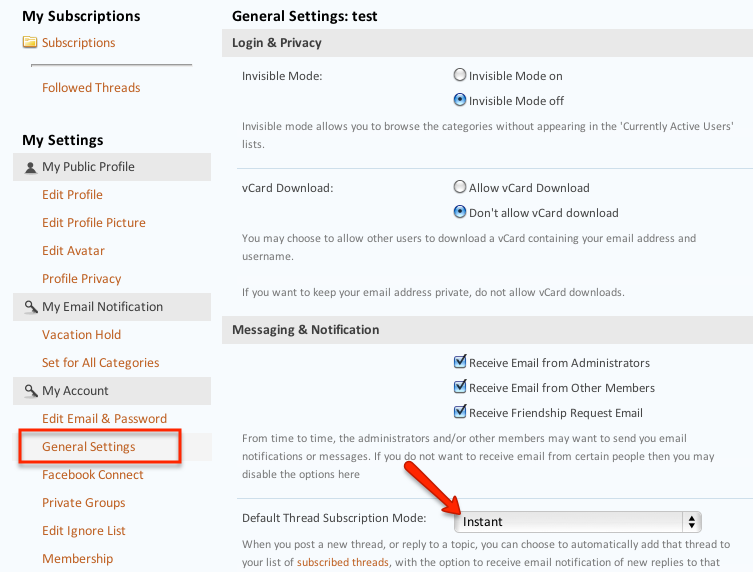Click the My Account wrench icon
This screenshot has width=753, height=572.
pyautogui.click(x=31, y=391)
